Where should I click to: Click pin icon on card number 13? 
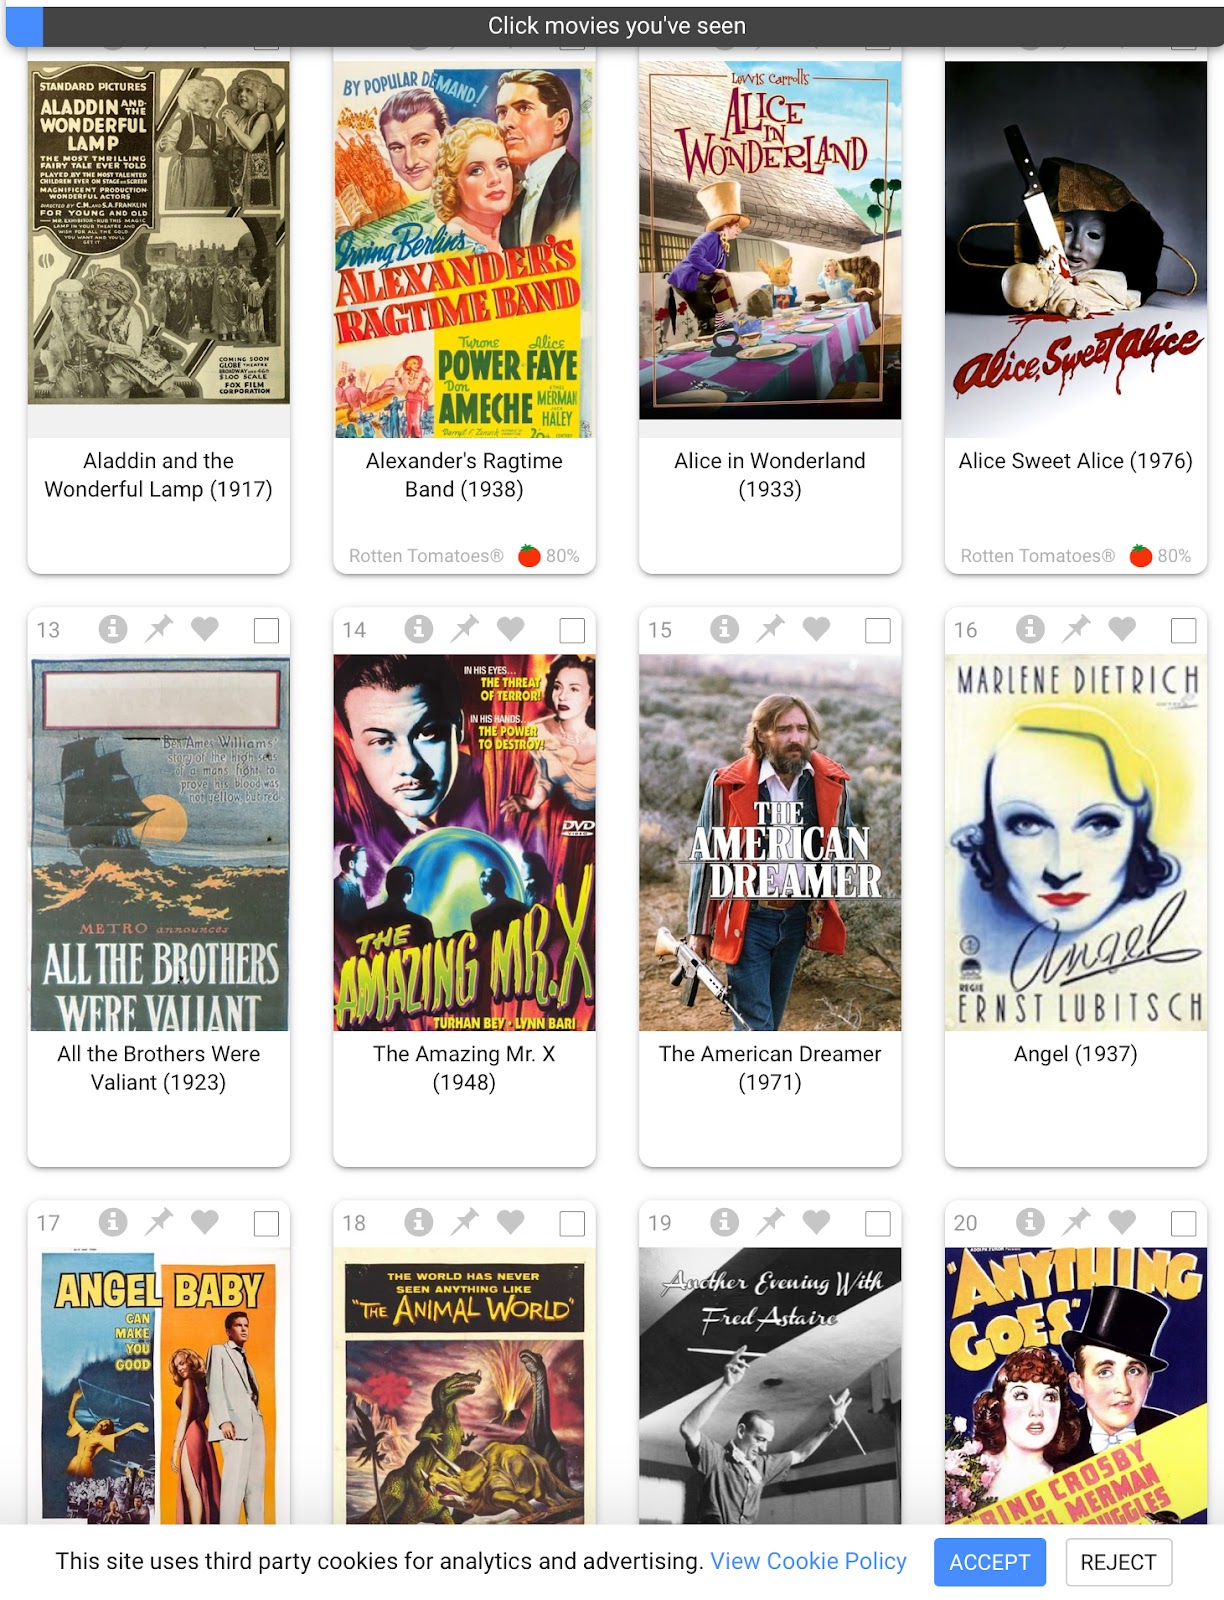(159, 629)
